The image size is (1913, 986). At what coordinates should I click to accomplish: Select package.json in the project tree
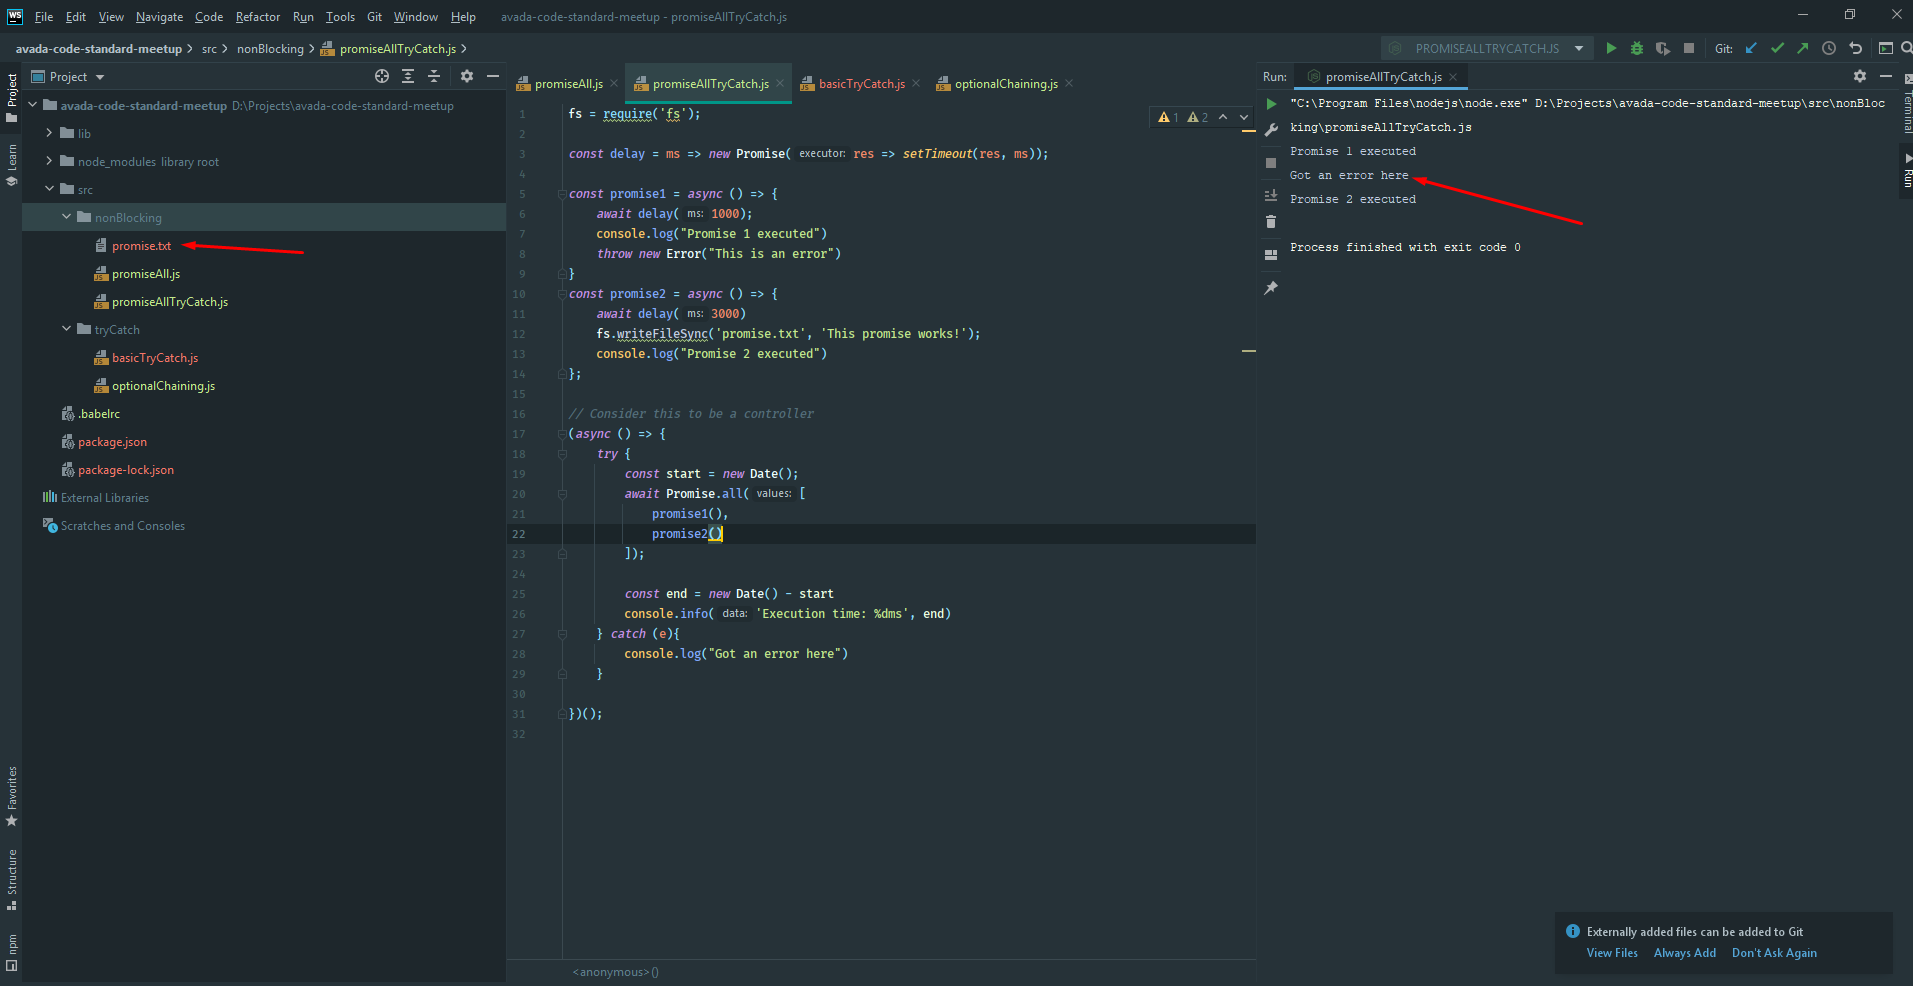click(112, 441)
